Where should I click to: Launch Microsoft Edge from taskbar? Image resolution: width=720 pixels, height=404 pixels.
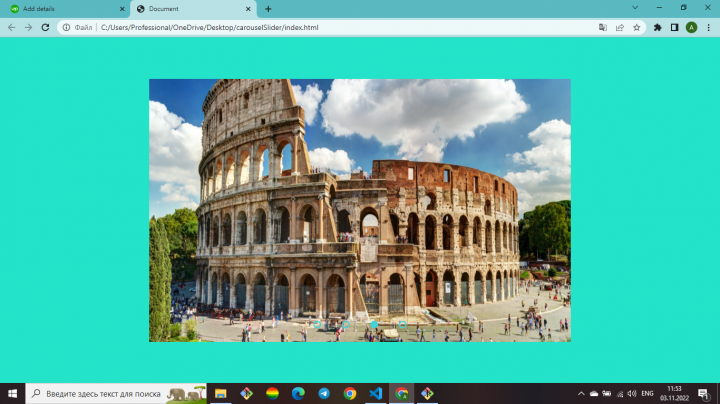coord(298,393)
